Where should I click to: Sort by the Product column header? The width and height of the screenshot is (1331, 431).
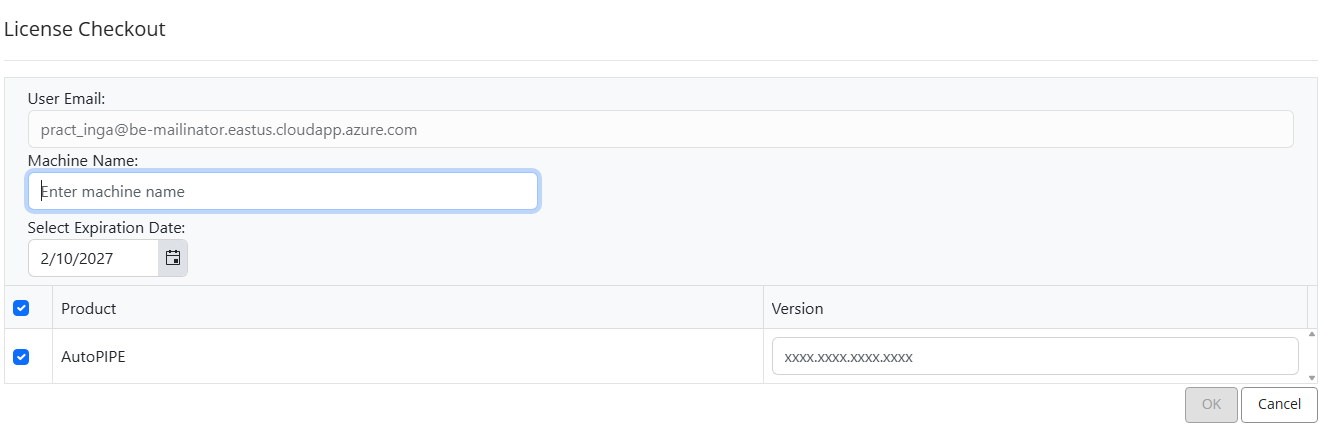coord(89,308)
